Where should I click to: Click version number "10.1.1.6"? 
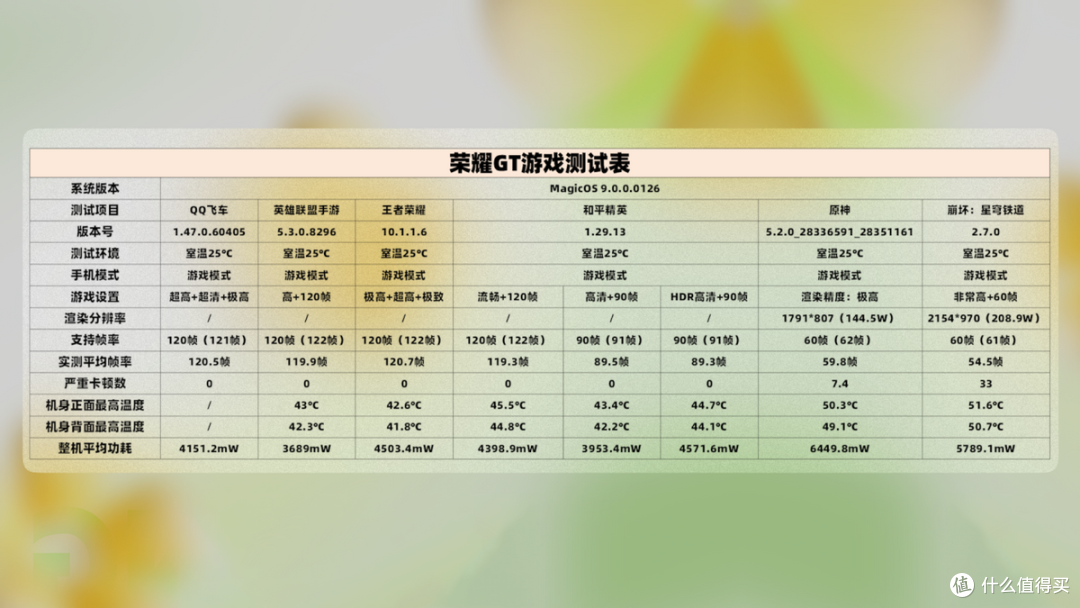[404, 232]
